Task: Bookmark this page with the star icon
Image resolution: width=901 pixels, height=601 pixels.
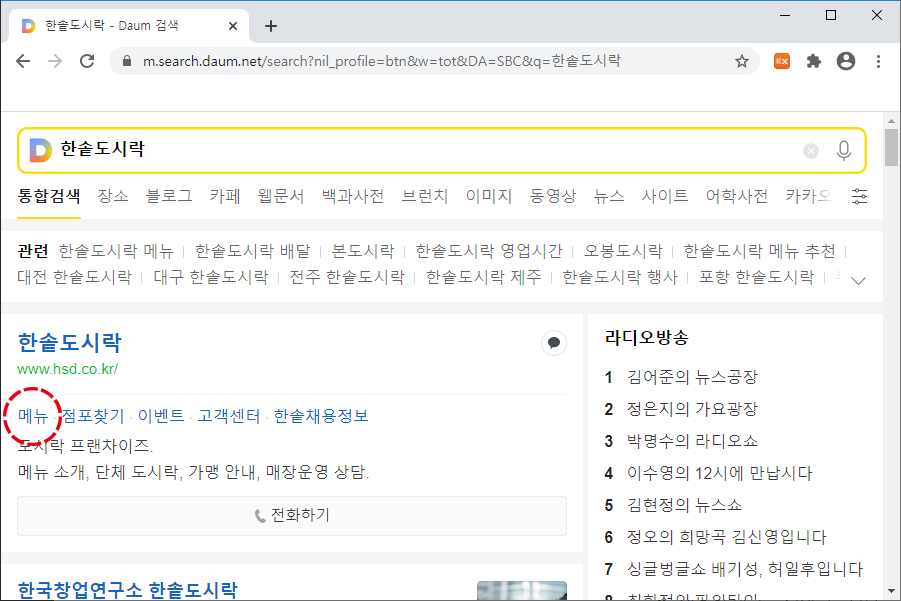Action: point(742,61)
